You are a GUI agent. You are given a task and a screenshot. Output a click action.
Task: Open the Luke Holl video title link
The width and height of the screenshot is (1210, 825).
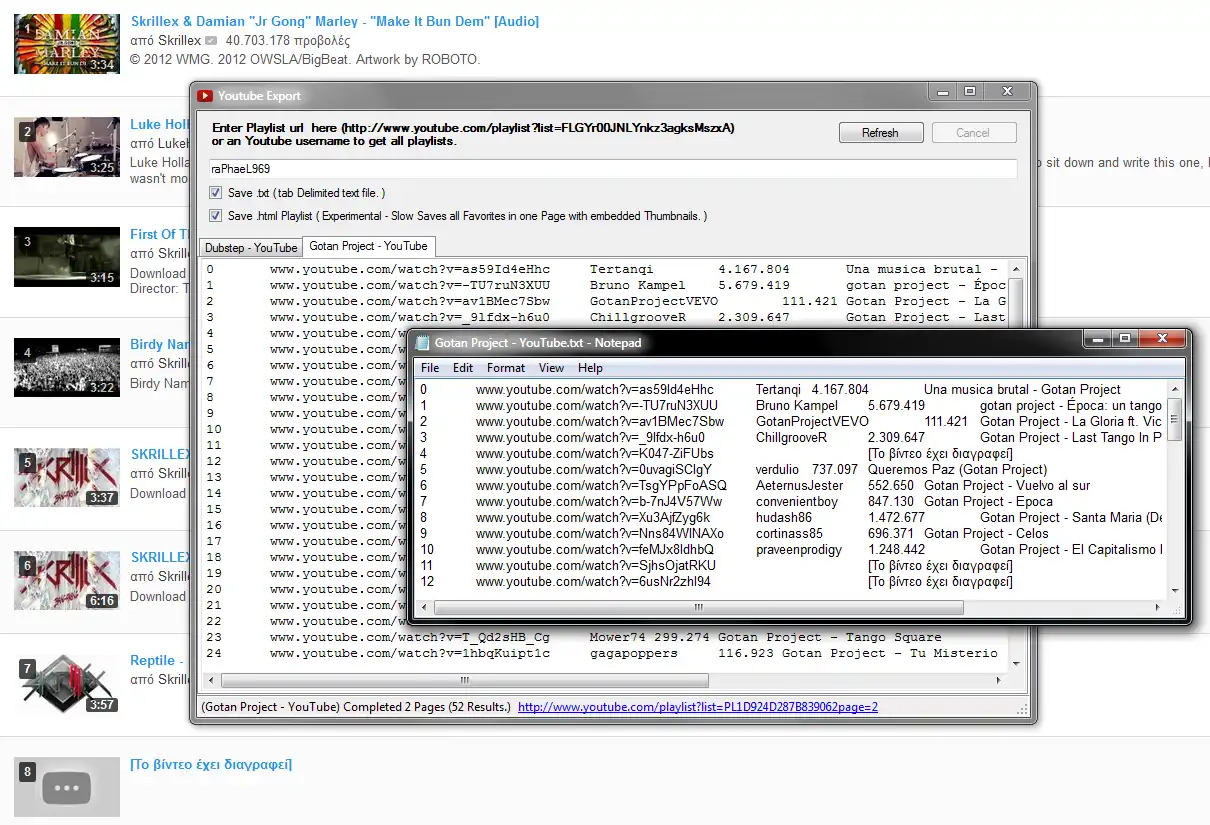coord(160,125)
